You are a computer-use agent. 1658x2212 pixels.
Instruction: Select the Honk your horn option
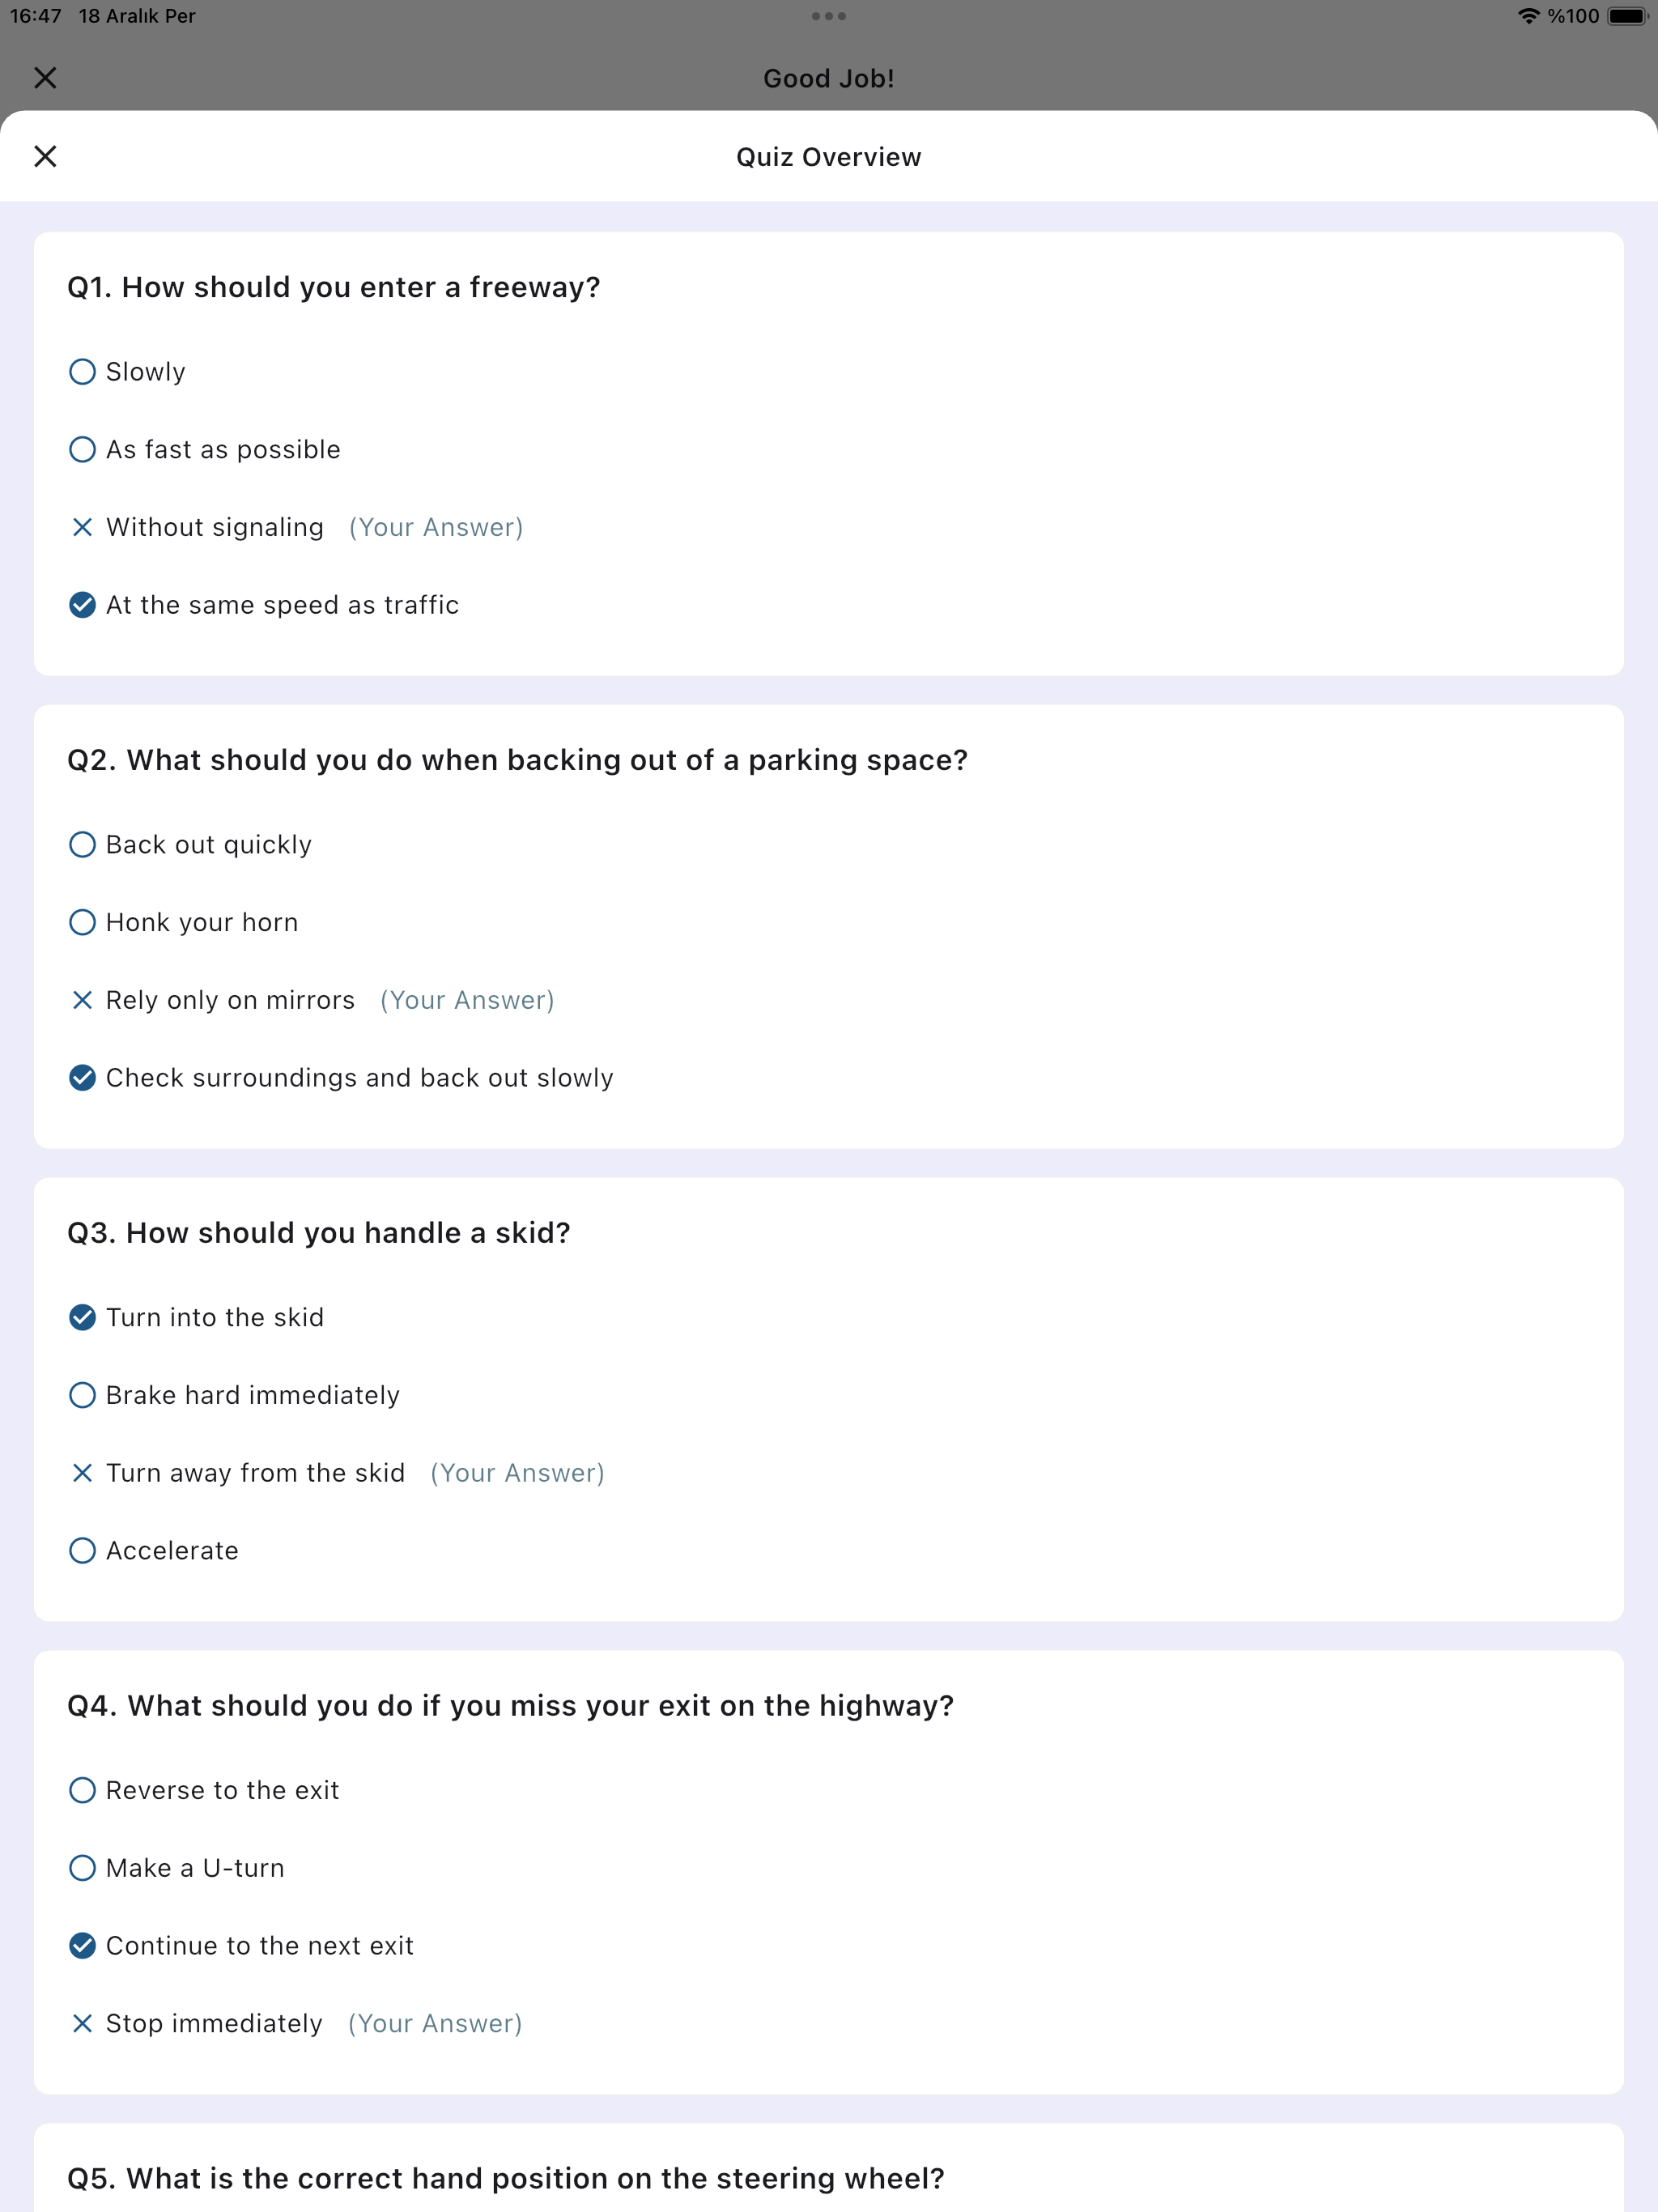coord(82,922)
